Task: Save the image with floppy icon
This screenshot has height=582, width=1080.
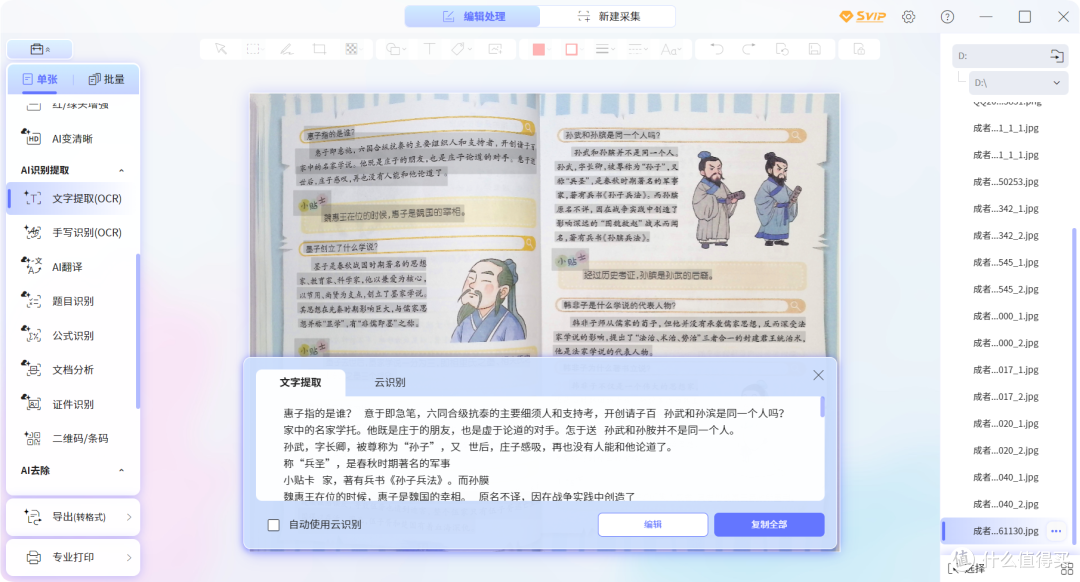Action: [815, 49]
